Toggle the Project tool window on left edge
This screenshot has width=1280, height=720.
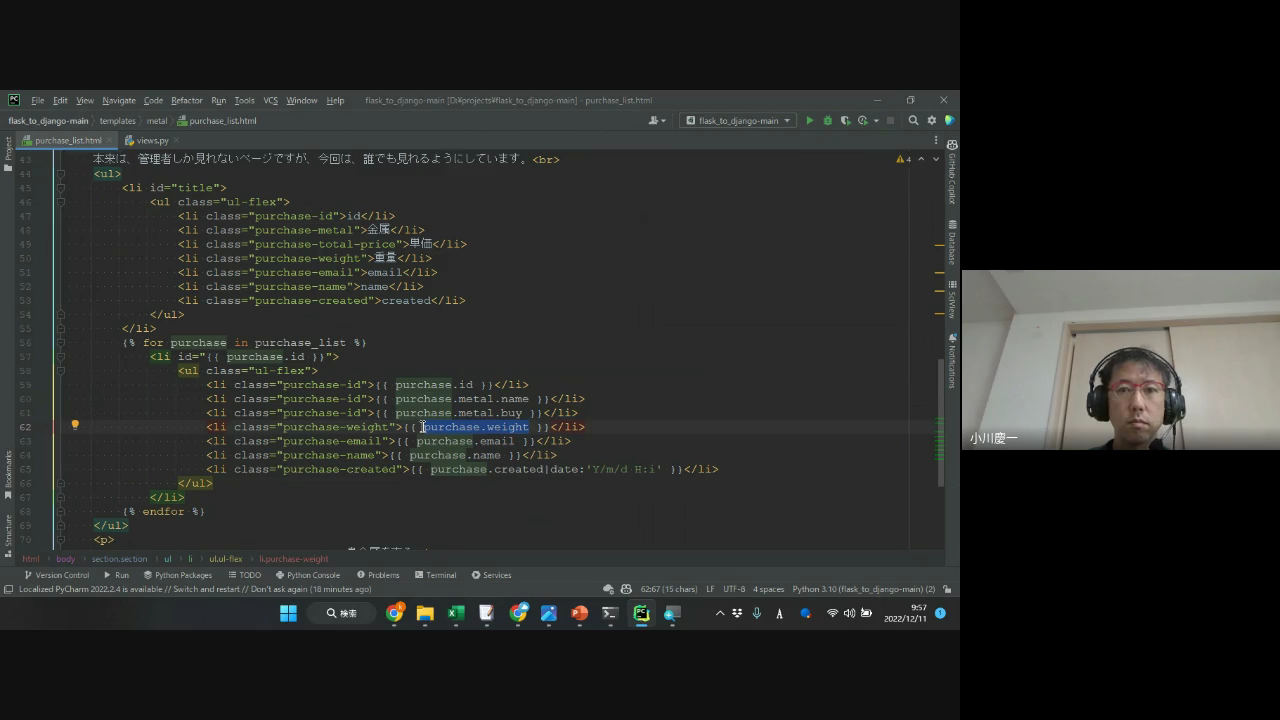(8, 150)
